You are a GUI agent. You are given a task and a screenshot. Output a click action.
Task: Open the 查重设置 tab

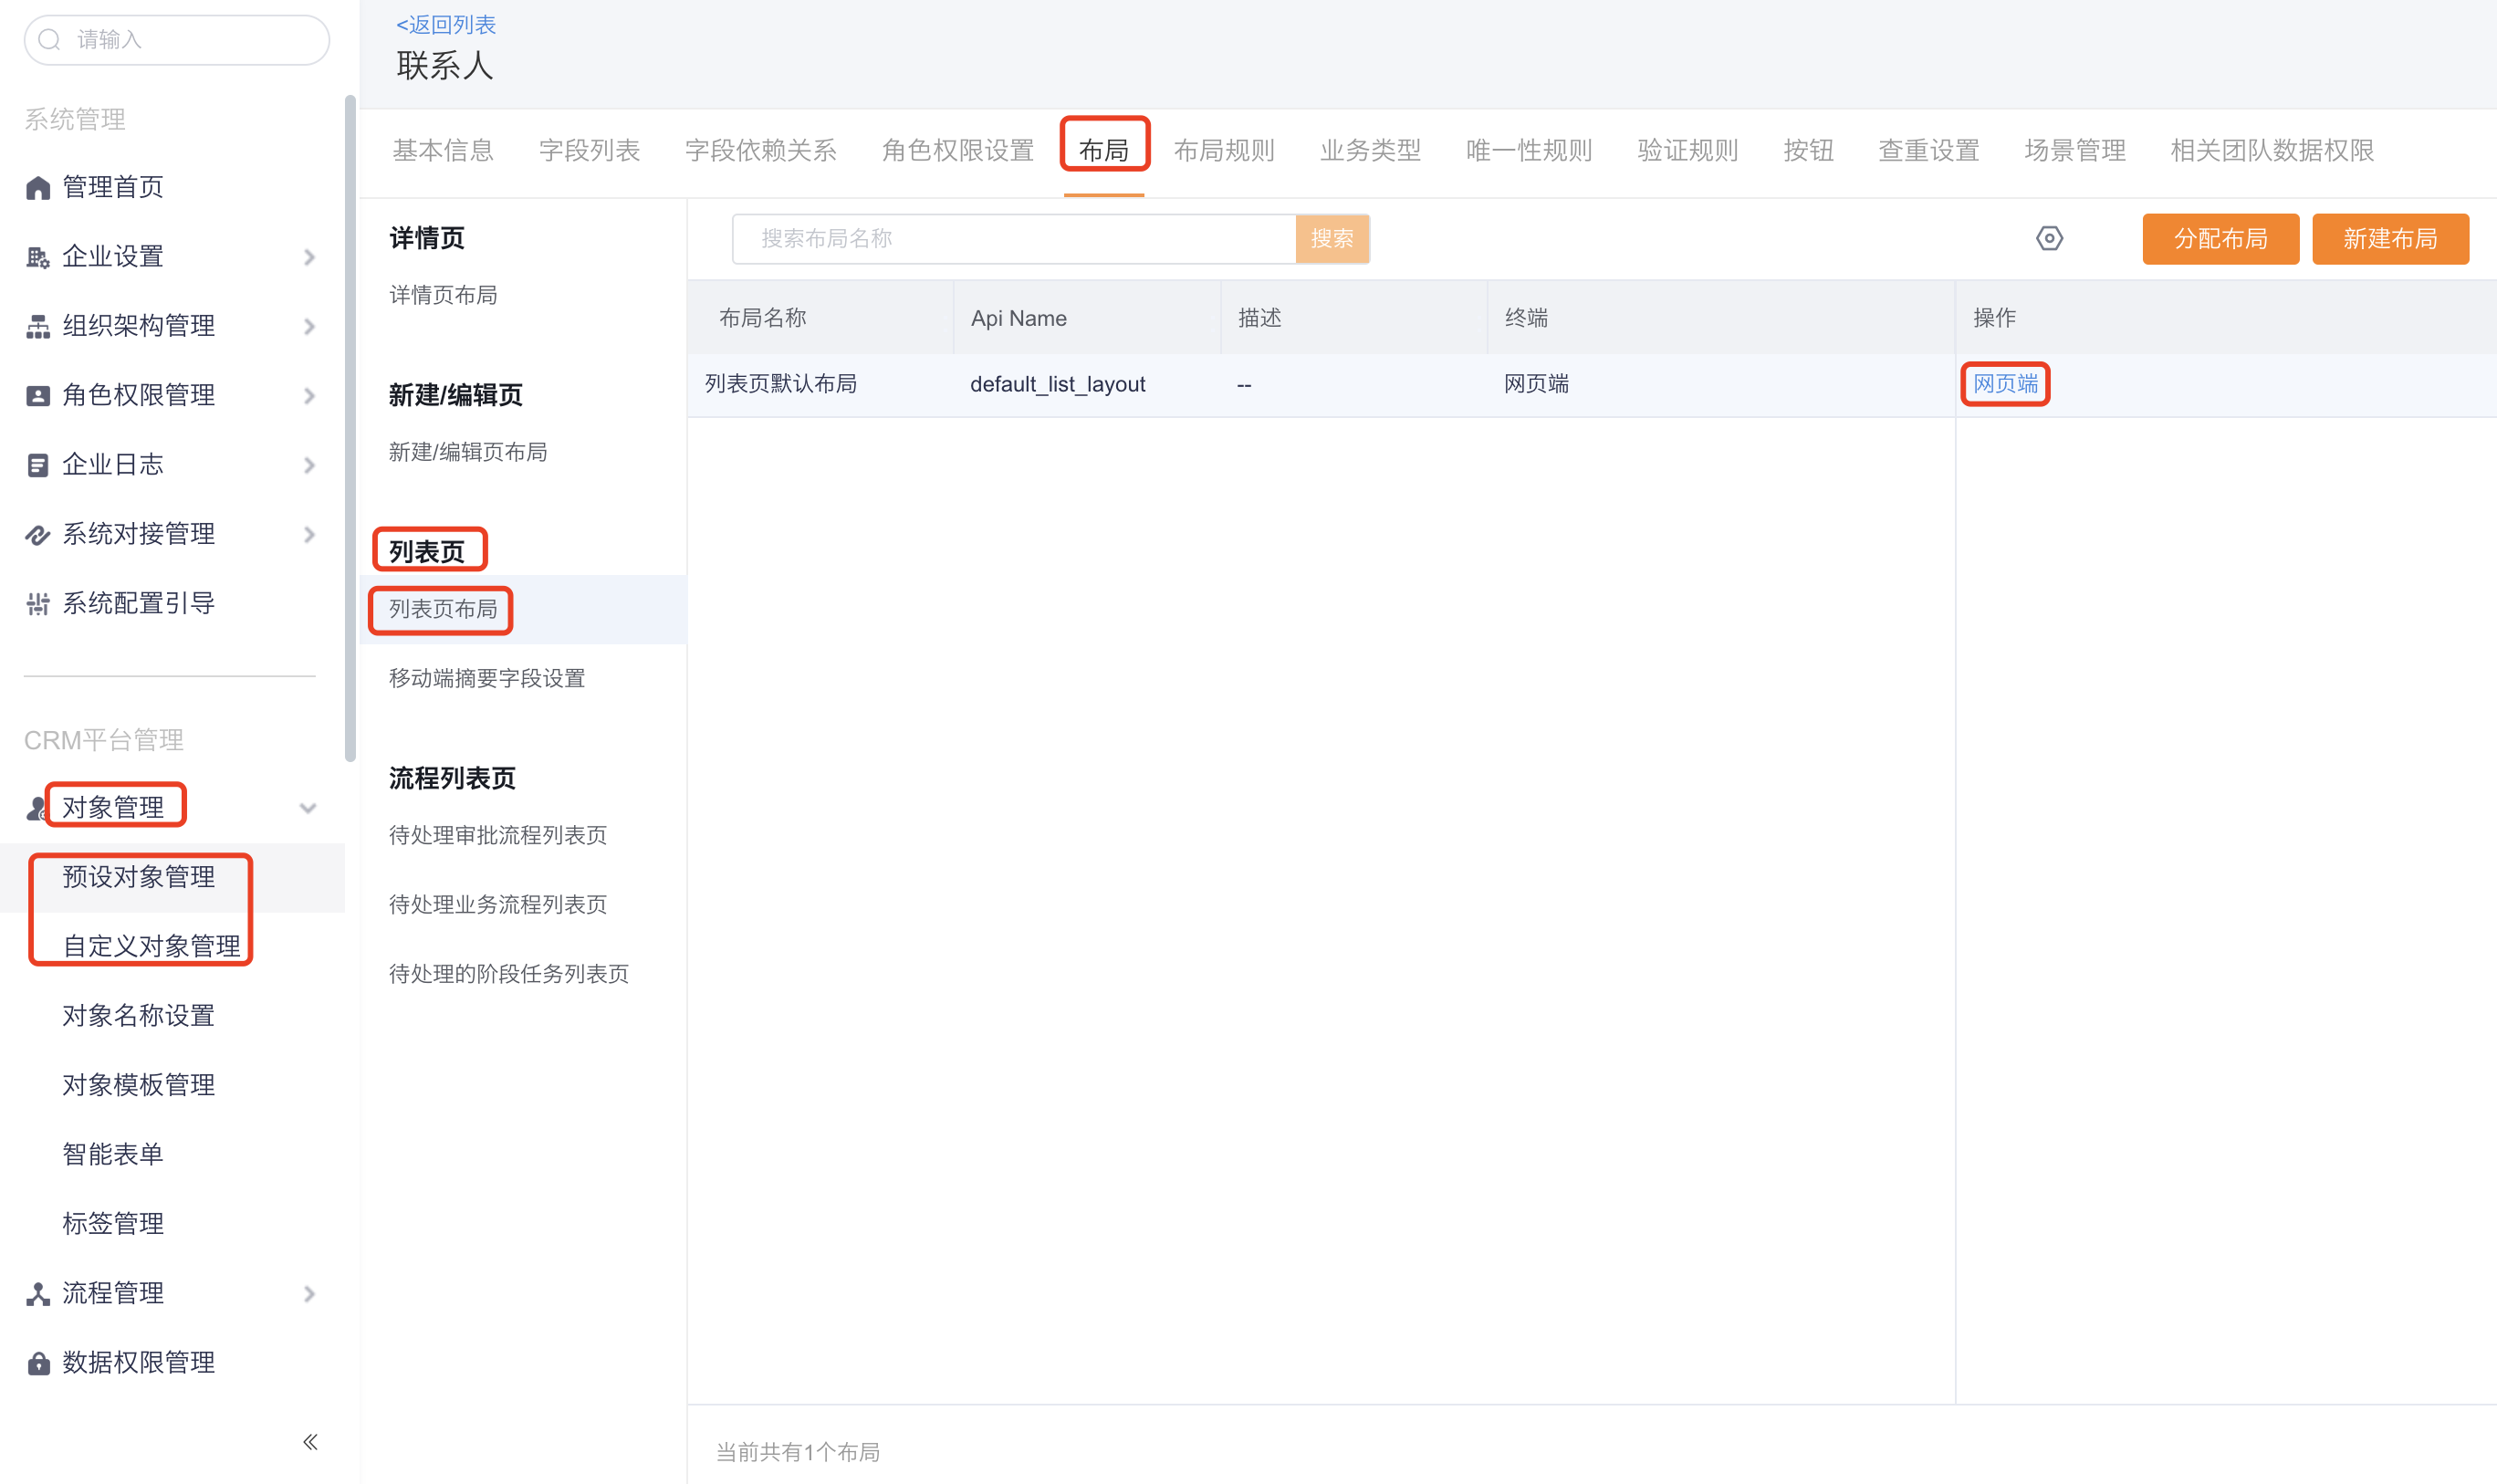(1929, 151)
